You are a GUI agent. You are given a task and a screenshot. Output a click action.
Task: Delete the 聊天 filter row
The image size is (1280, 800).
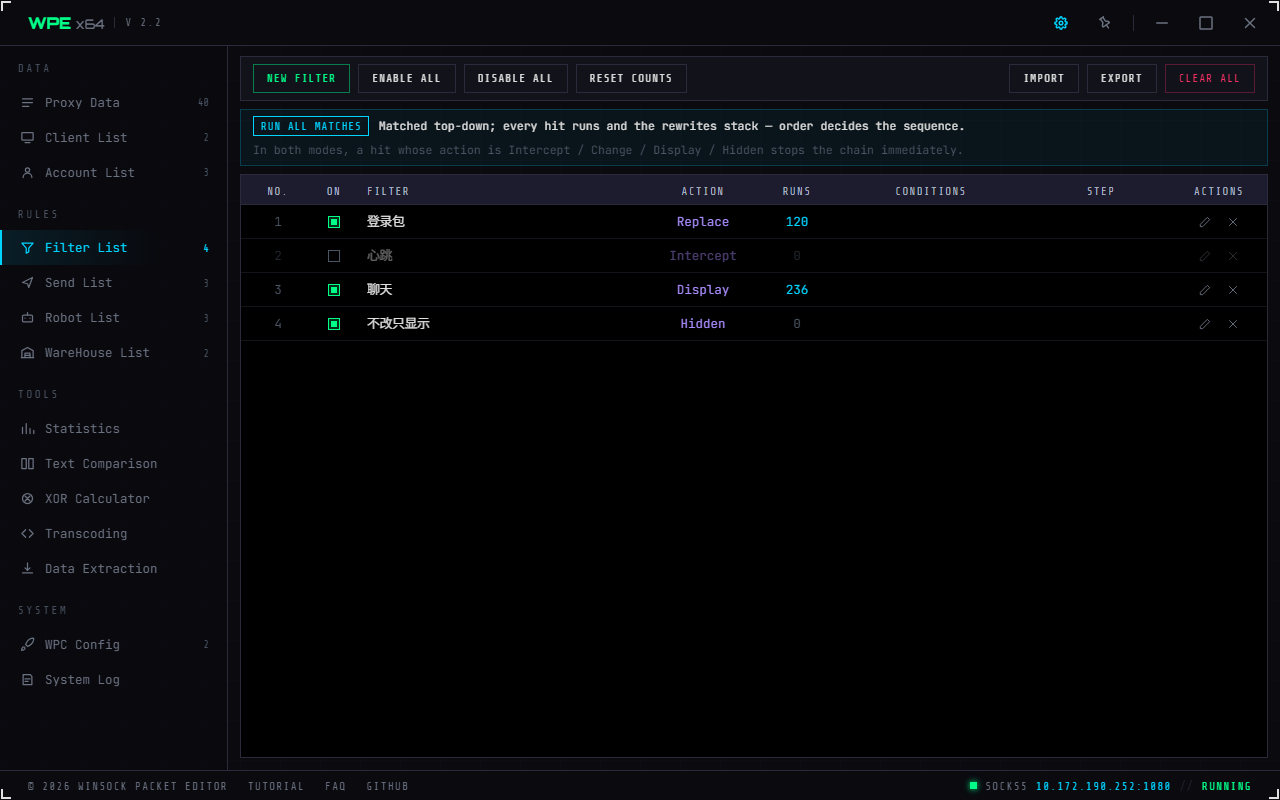pyautogui.click(x=1233, y=290)
